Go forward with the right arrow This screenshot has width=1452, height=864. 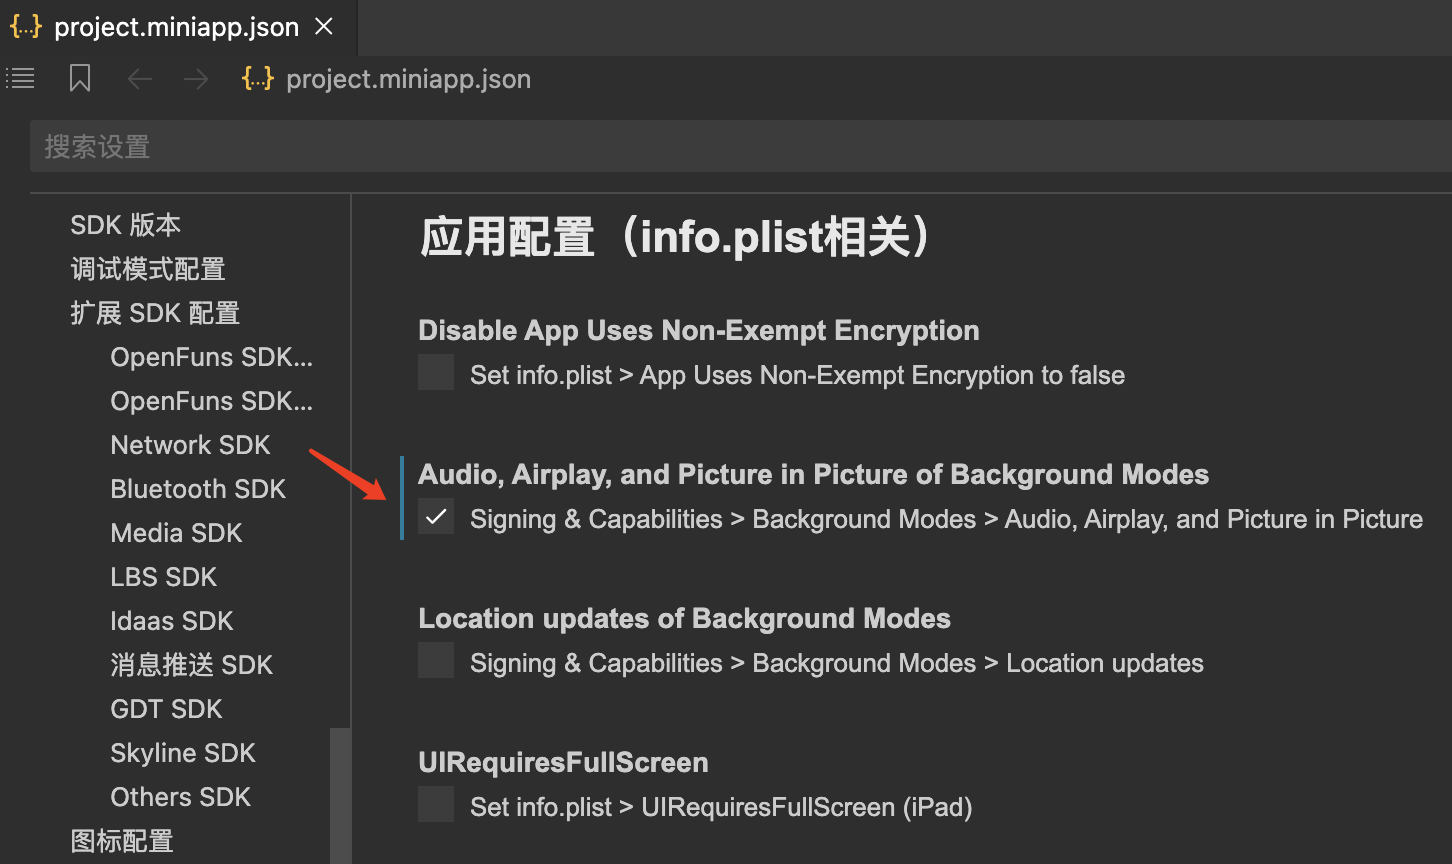(x=196, y=79)
